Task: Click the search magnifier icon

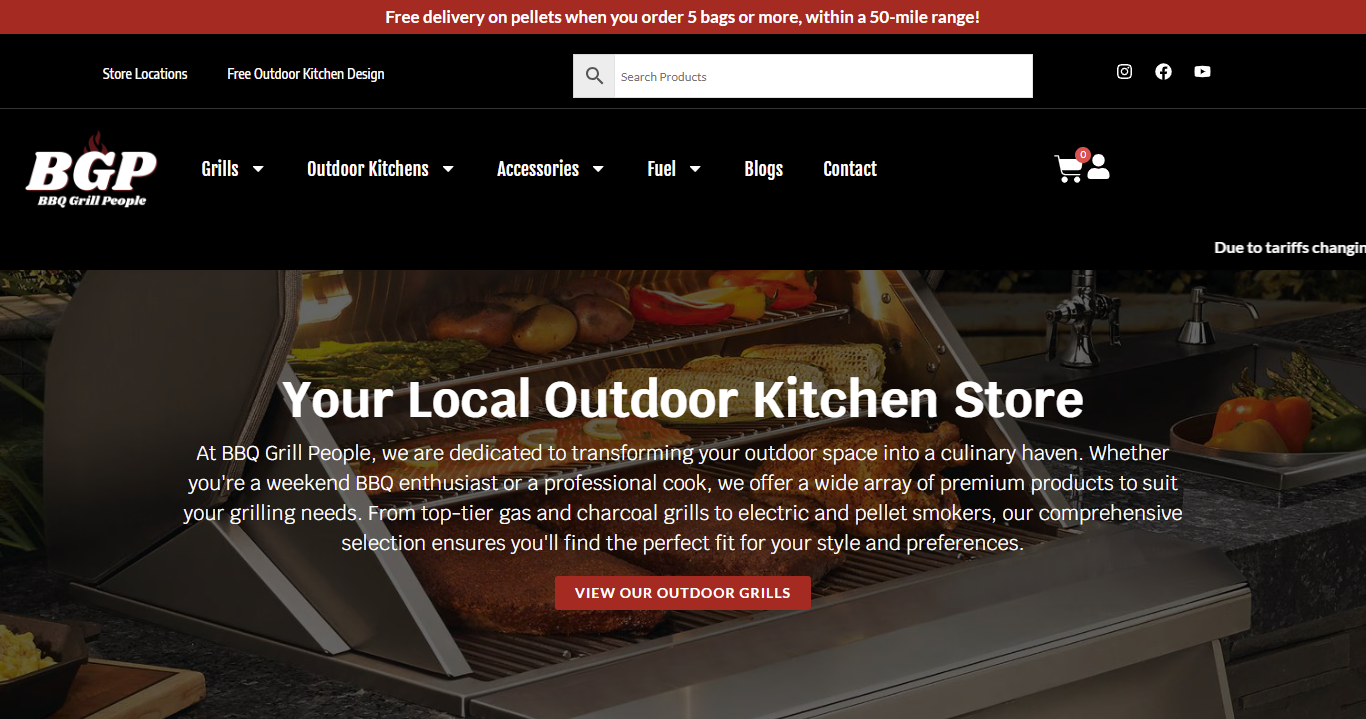Action: [x=594, y=76]
